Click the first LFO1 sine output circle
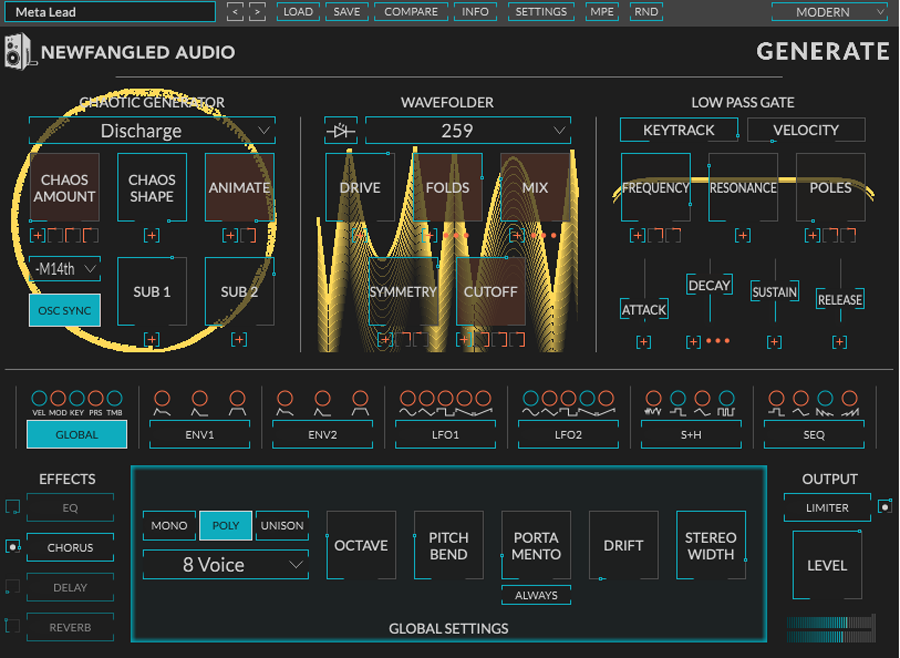This screenshot has width=900, height=658. coord(408,398)
